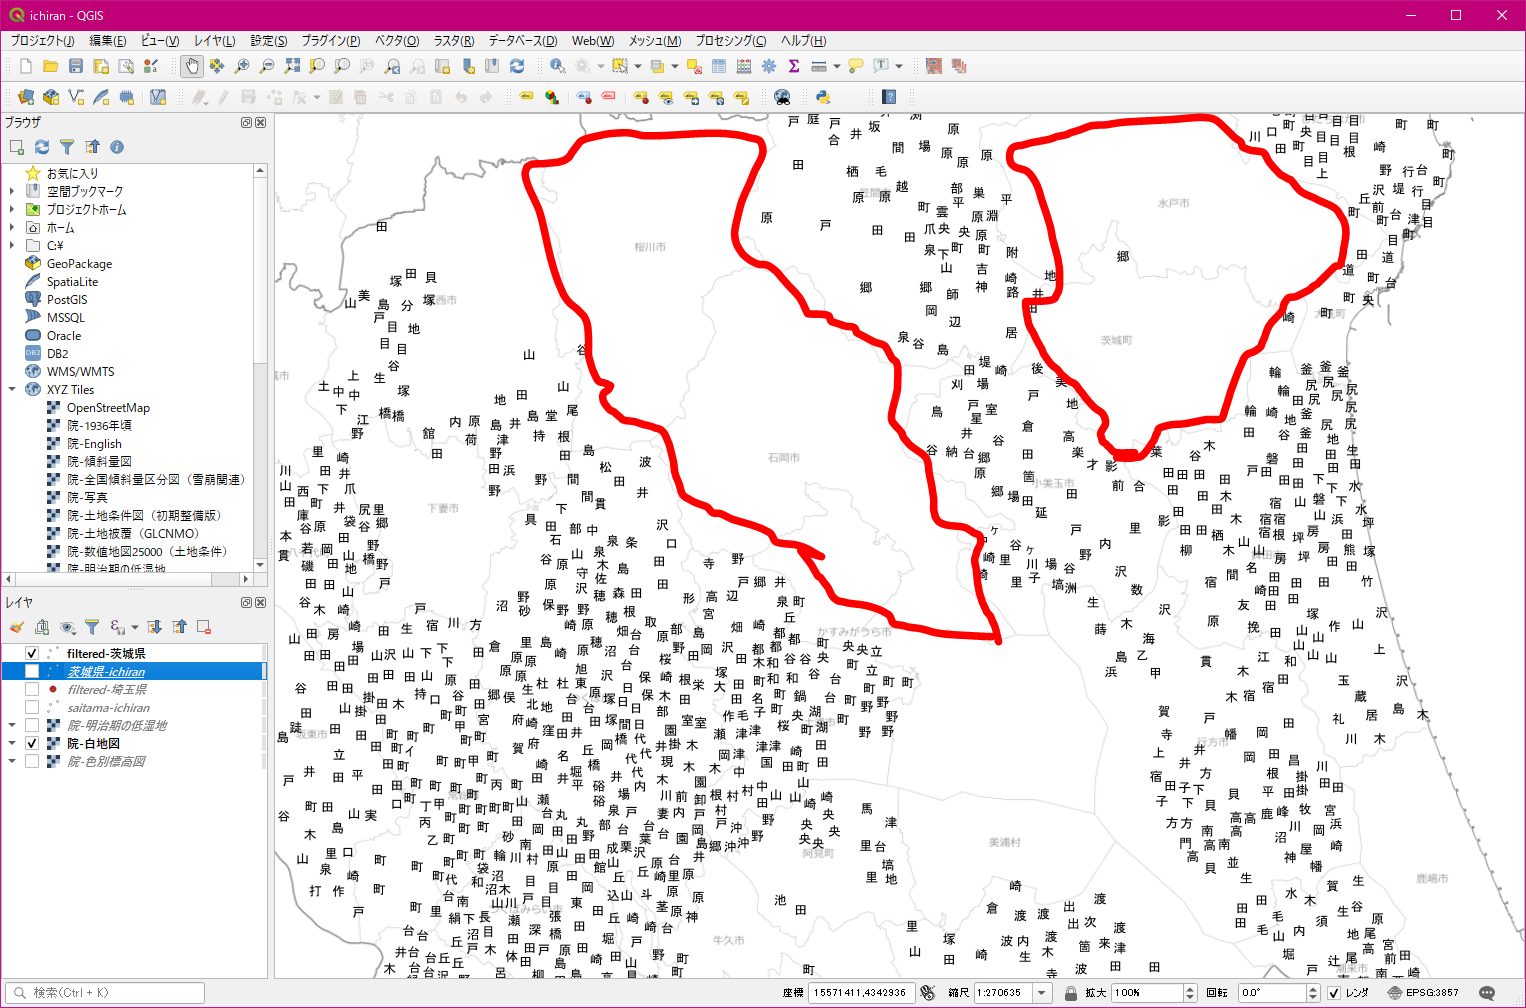Enable the saitama-ichiran layer checkbox
The image size is (1526, 1008).
click(32, 707)
